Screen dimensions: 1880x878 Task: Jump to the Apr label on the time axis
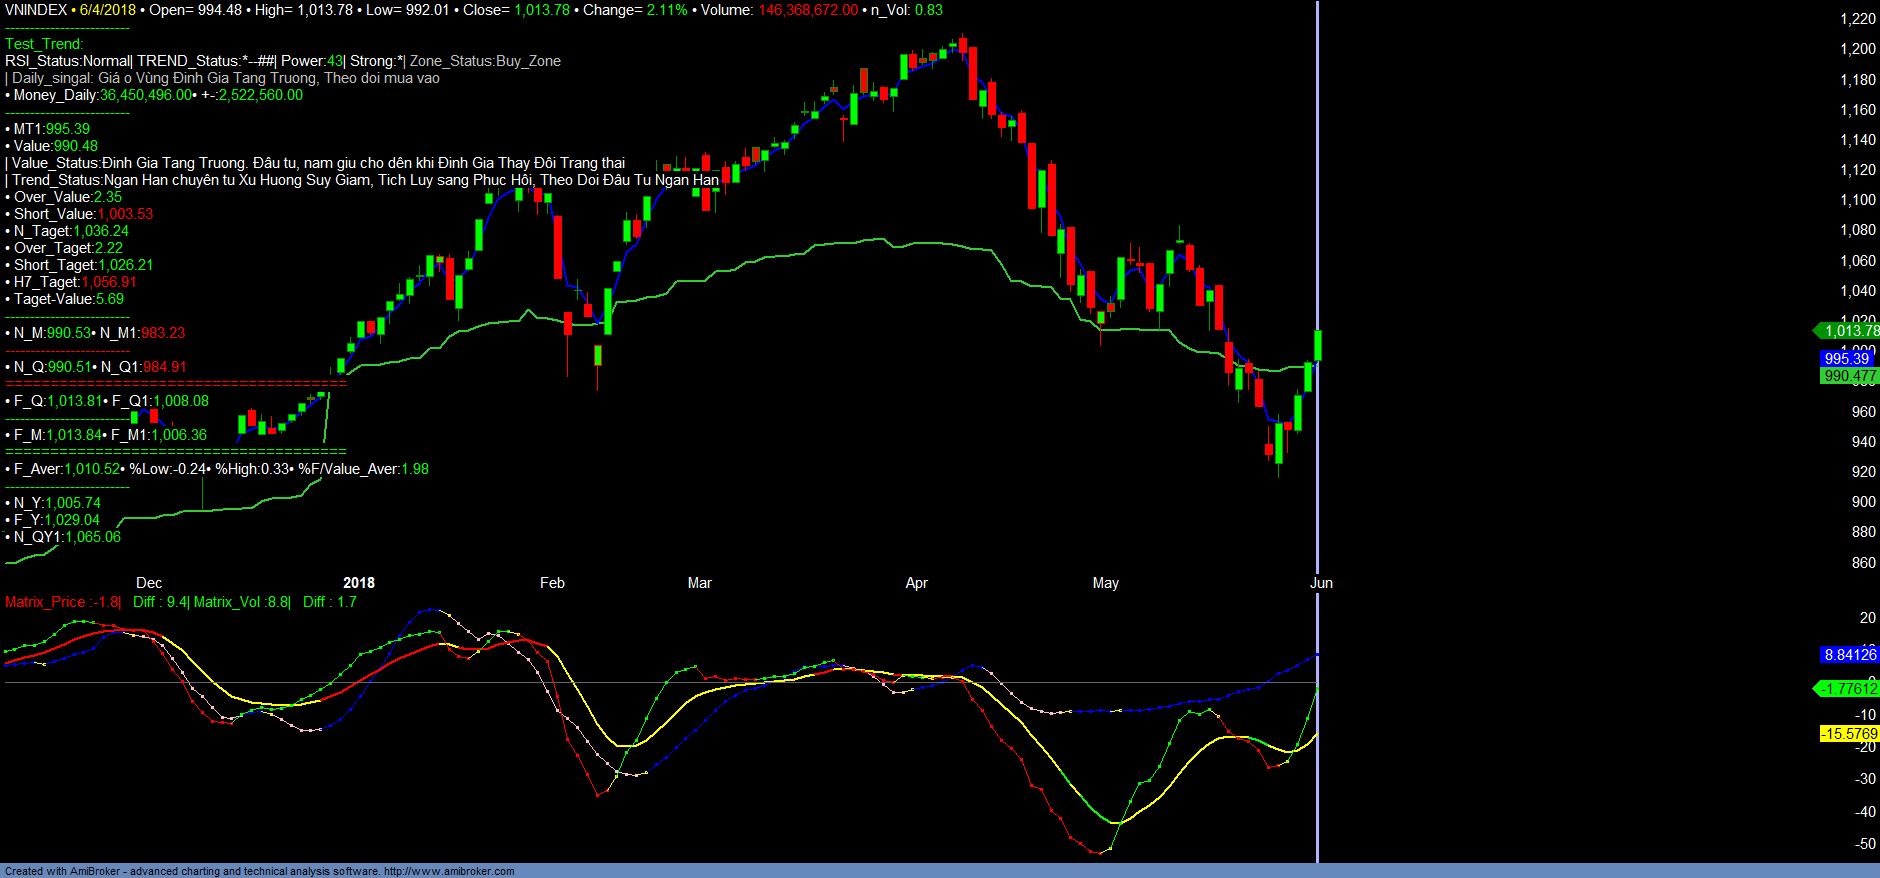point(916,583)
